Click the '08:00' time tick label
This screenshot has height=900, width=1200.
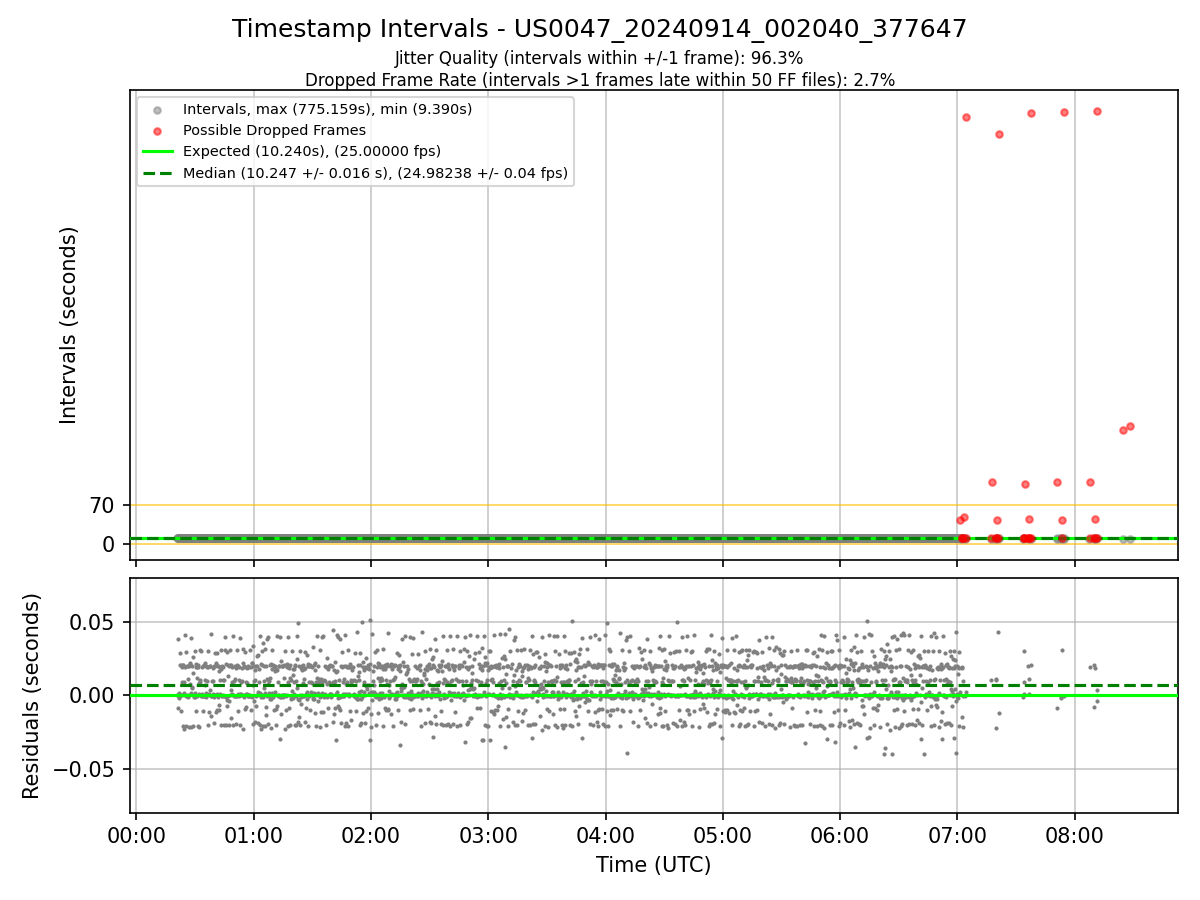pyautogui.click(x=1074, y=834)
